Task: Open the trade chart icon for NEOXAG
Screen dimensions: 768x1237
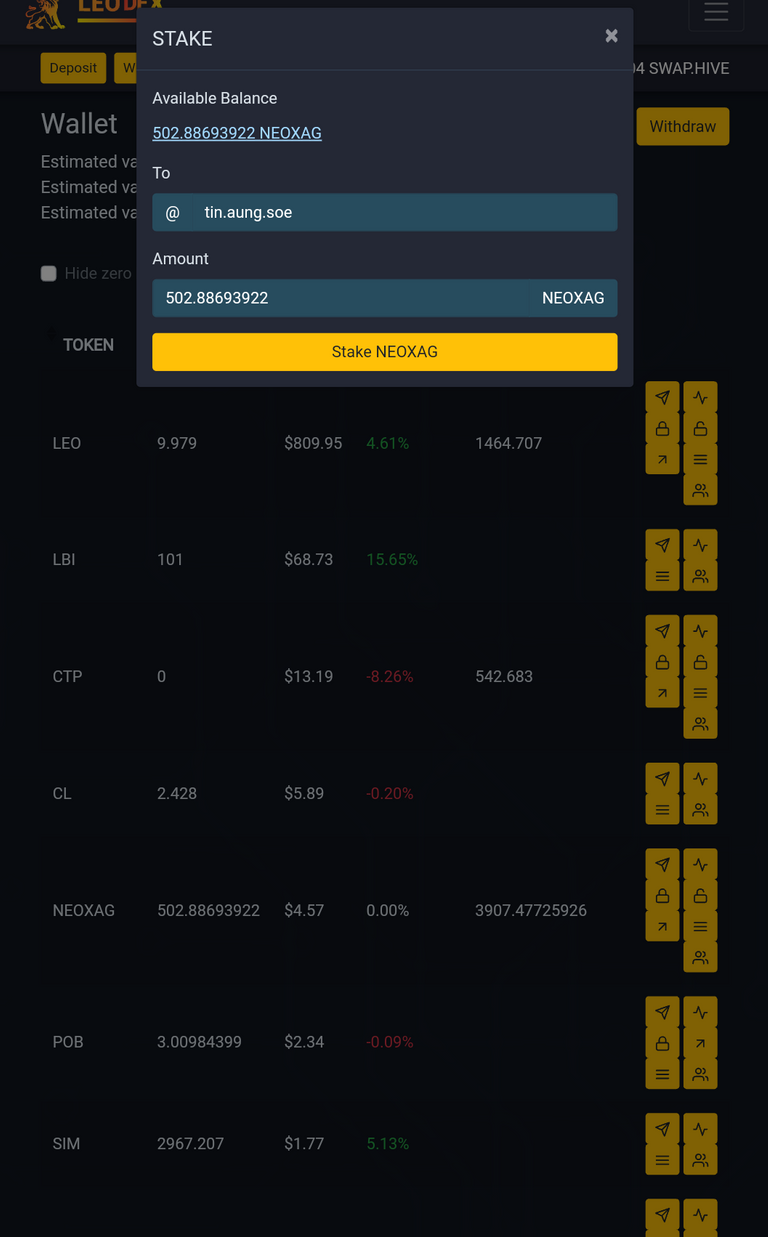Action: (x=700, y=864)
